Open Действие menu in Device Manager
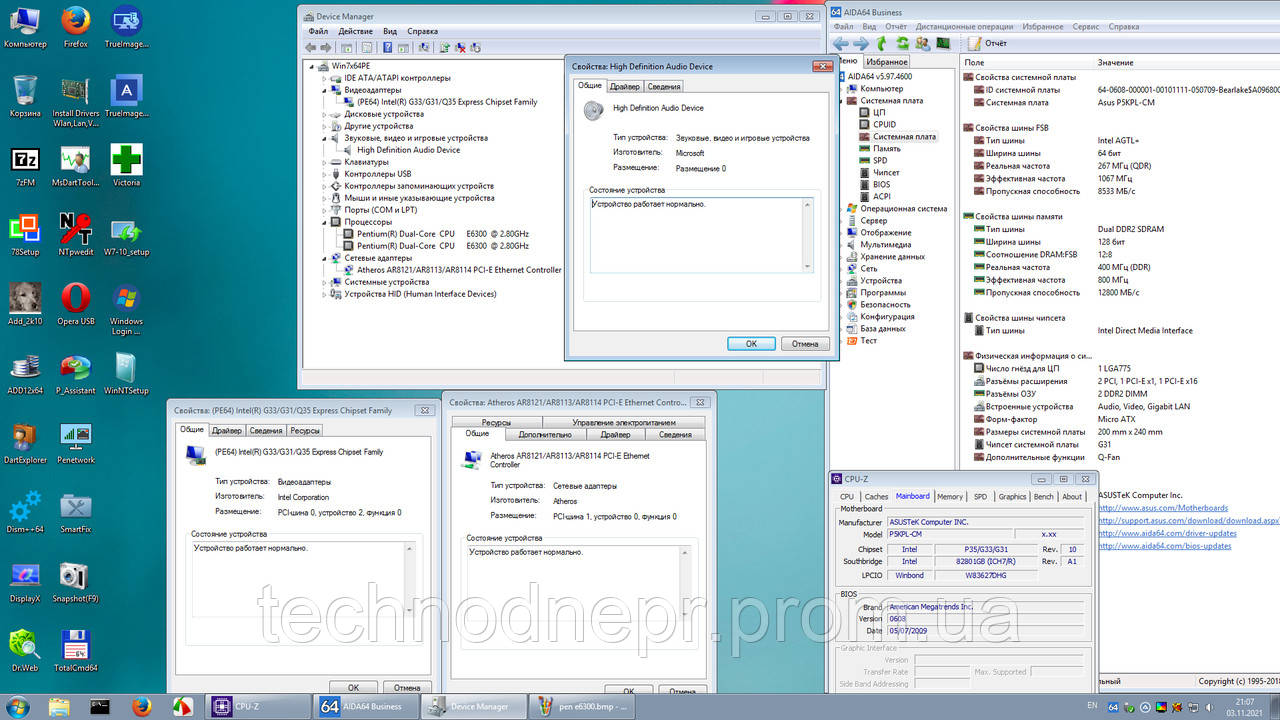The height and width of the screenshot is (720, 1280). (356, 31)
